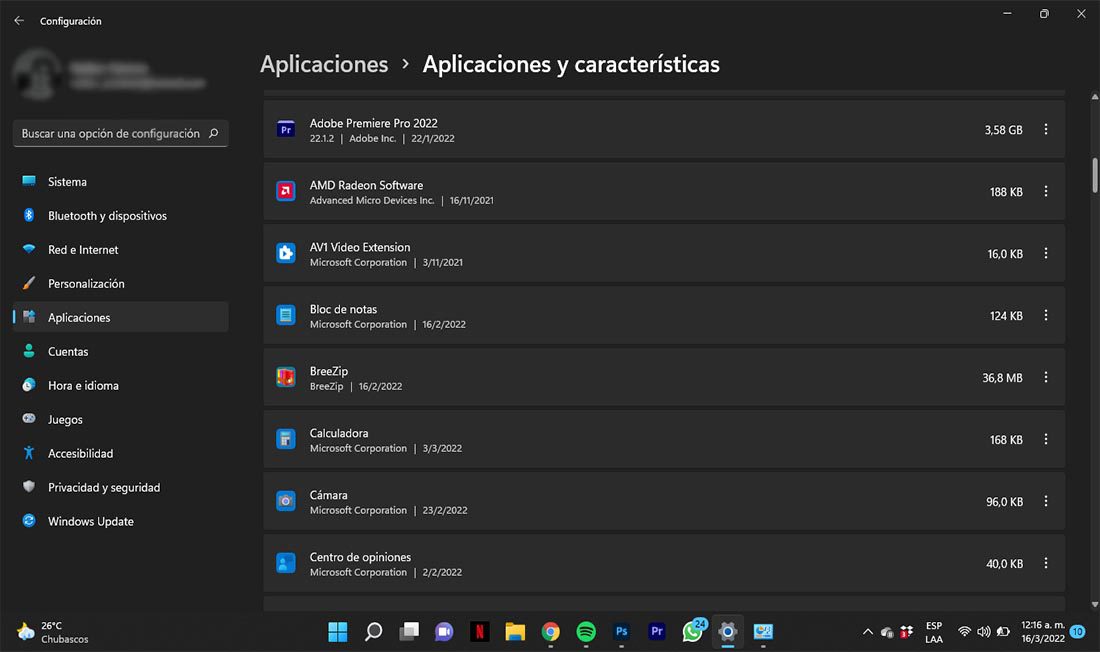Click the Cámara app icon
1100x652 pixels.
click(286, 501)
